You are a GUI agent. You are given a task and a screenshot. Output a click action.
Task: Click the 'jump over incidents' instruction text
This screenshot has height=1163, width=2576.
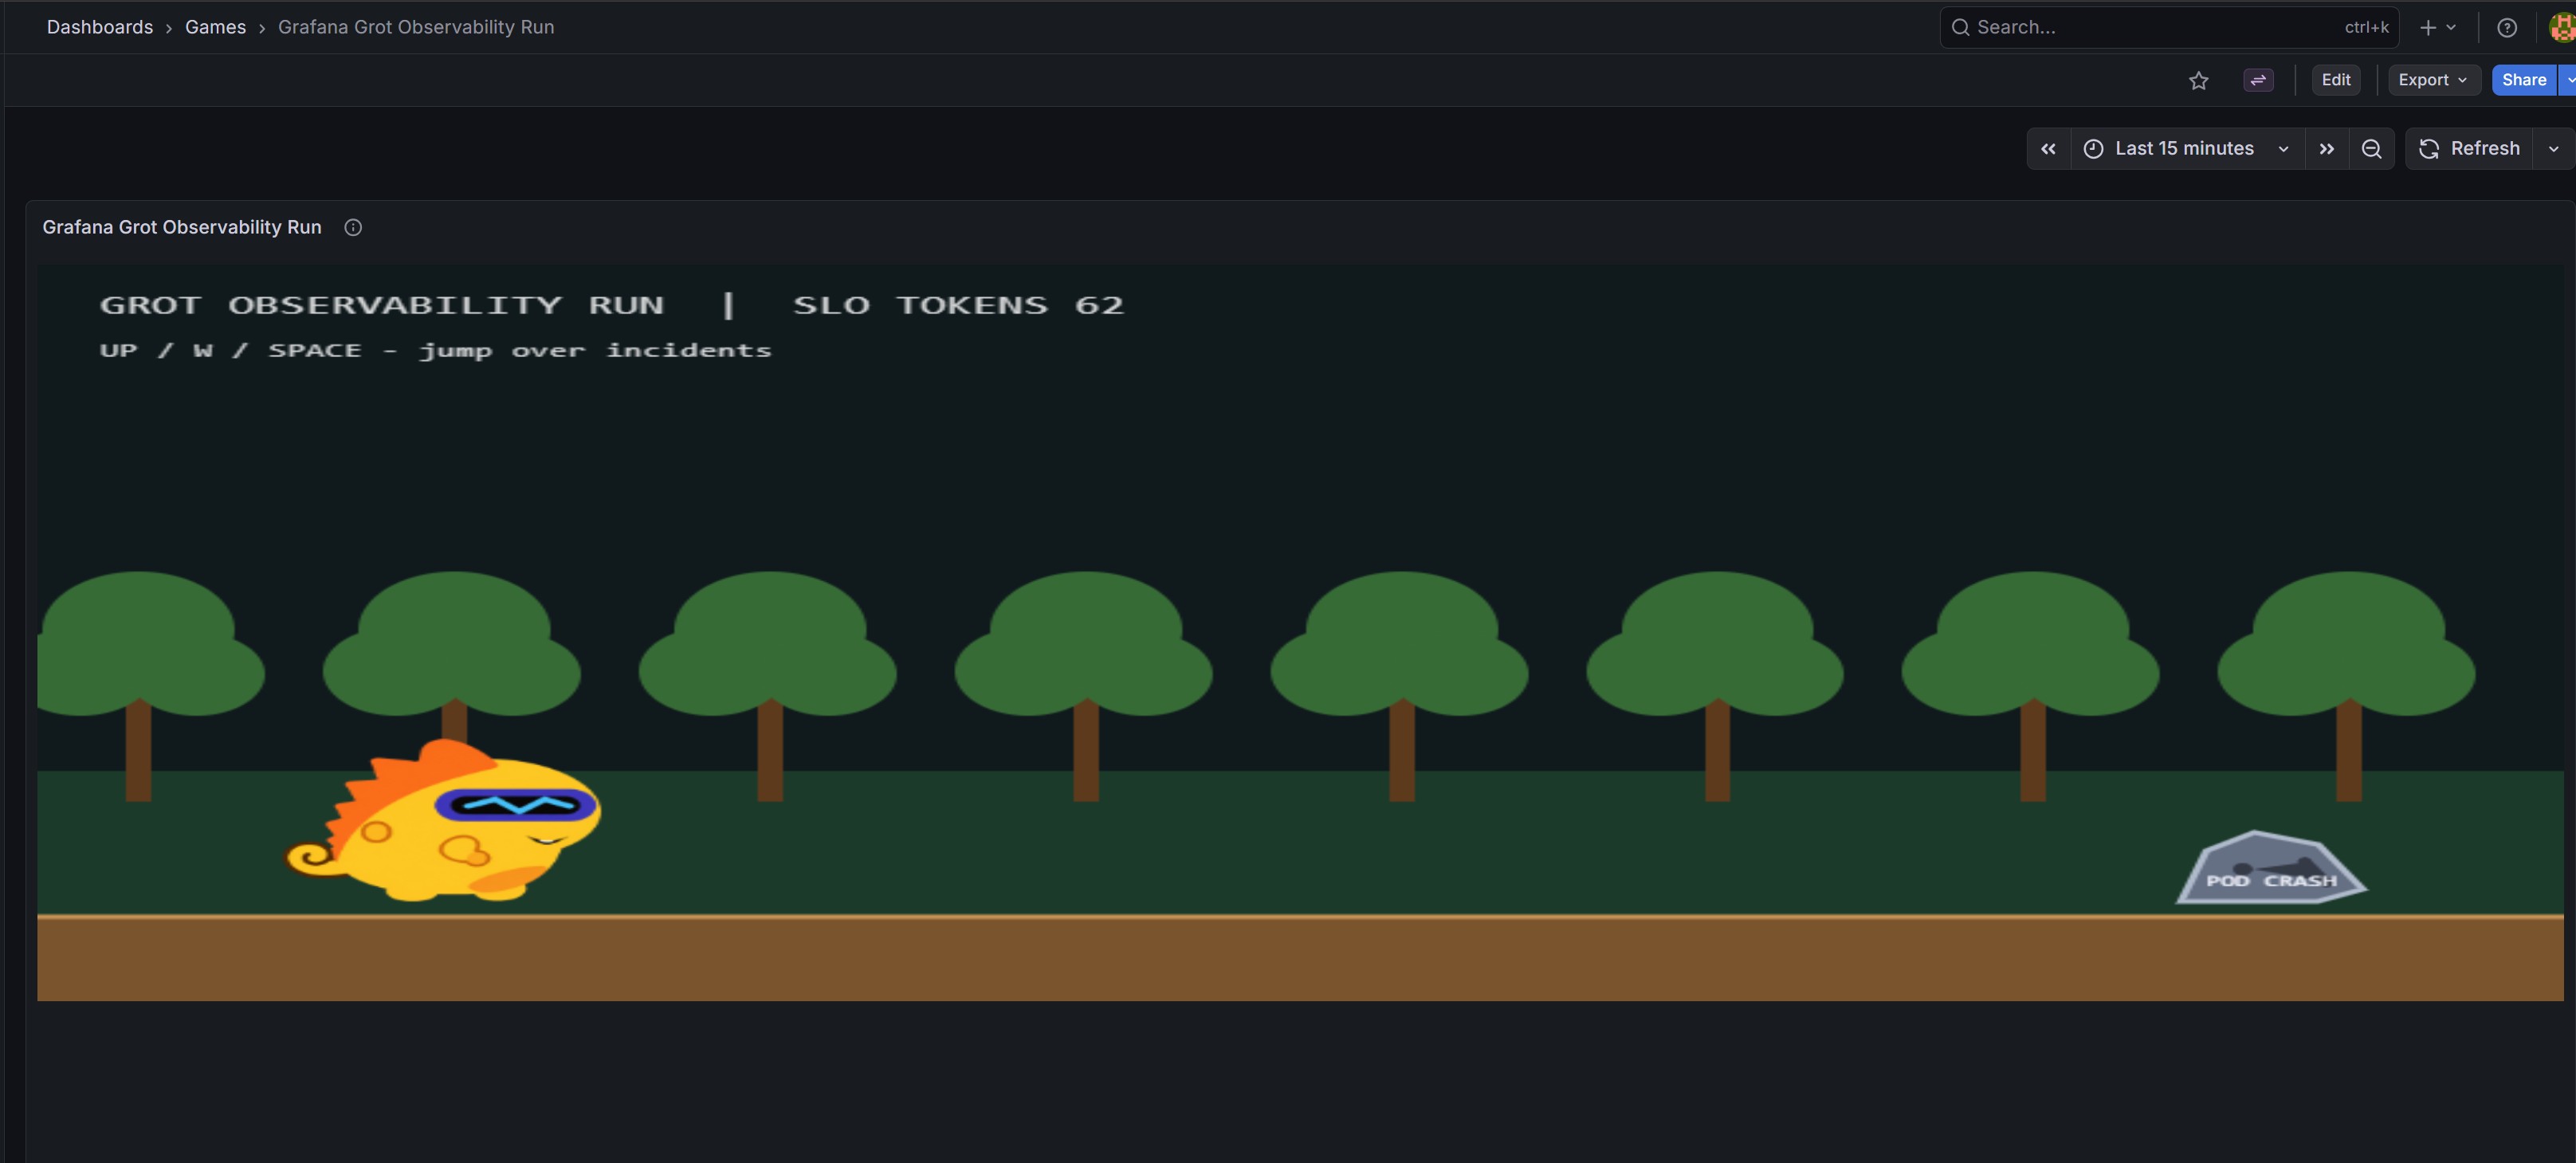tap(595, 350)
